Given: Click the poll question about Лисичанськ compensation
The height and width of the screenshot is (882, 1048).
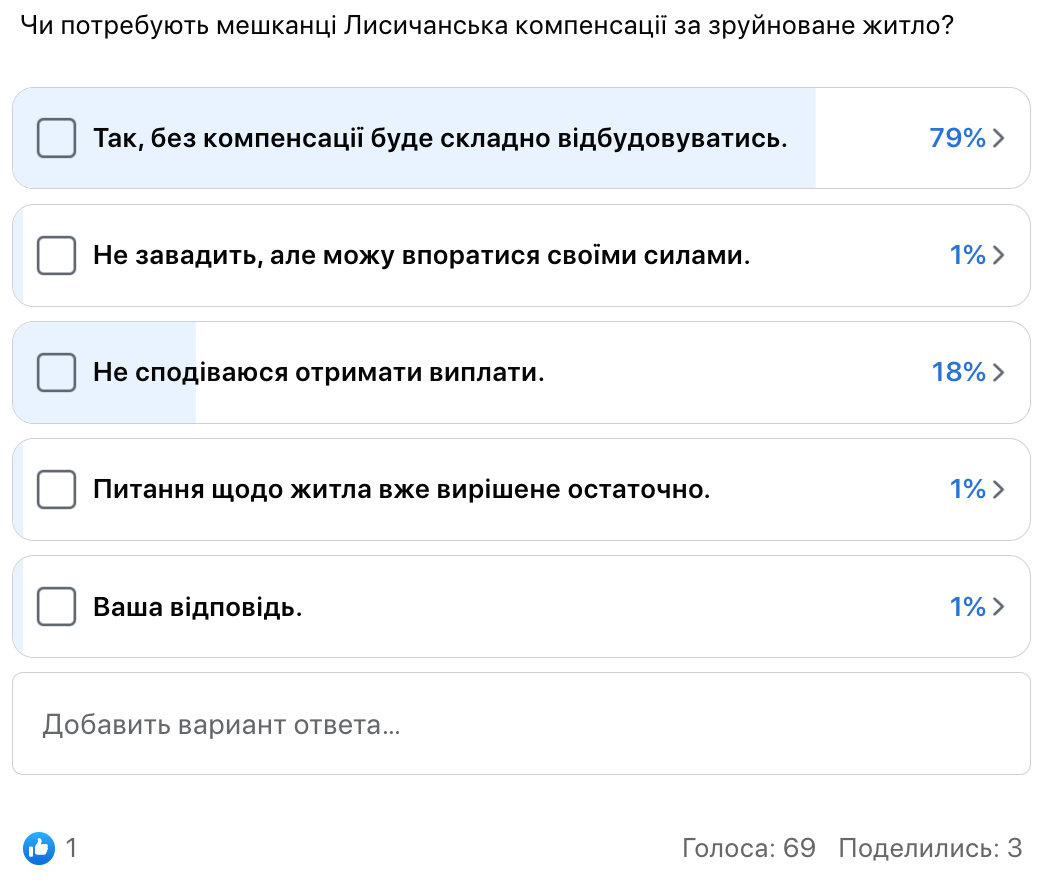Looking at the screenshot, I should pos(486,26).
